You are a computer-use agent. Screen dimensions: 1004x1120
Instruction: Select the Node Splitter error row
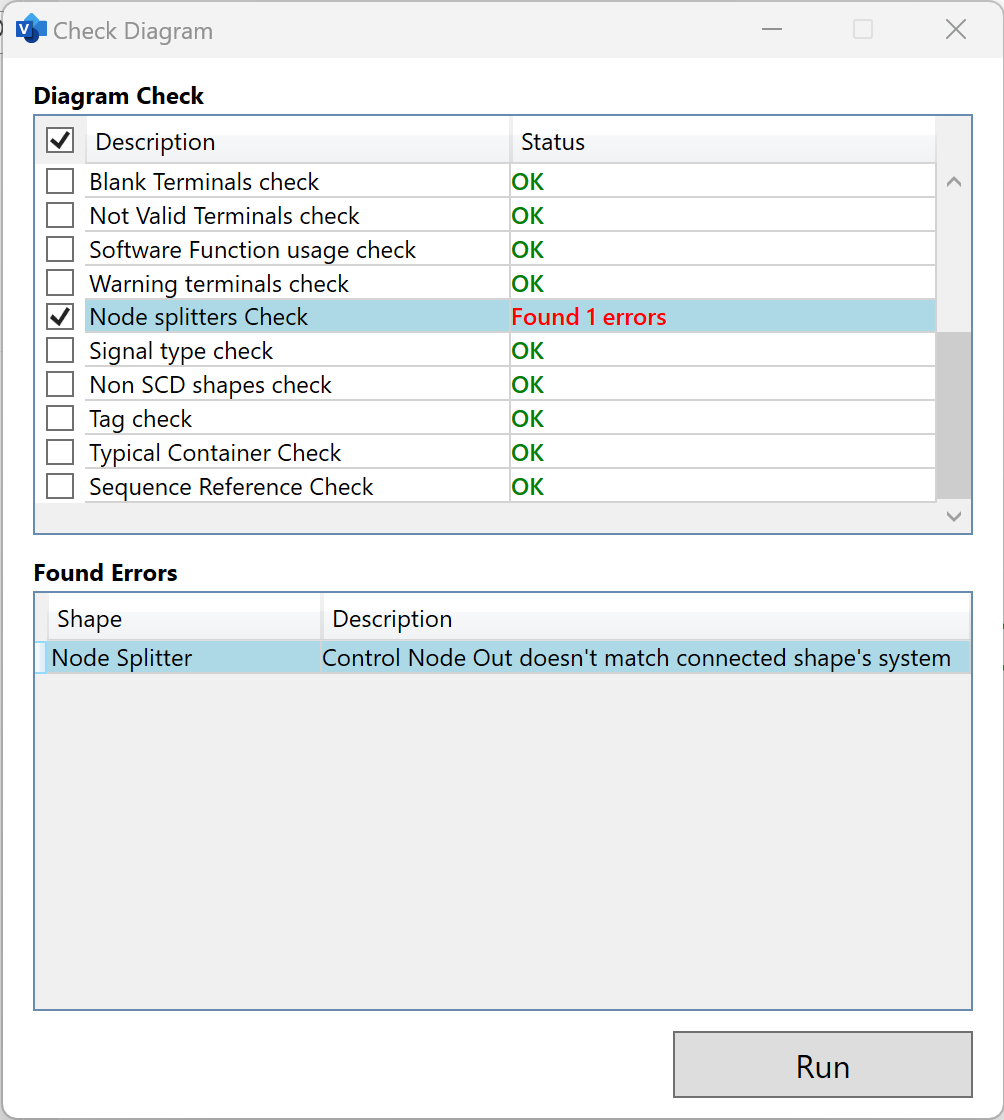pos(503,657)
